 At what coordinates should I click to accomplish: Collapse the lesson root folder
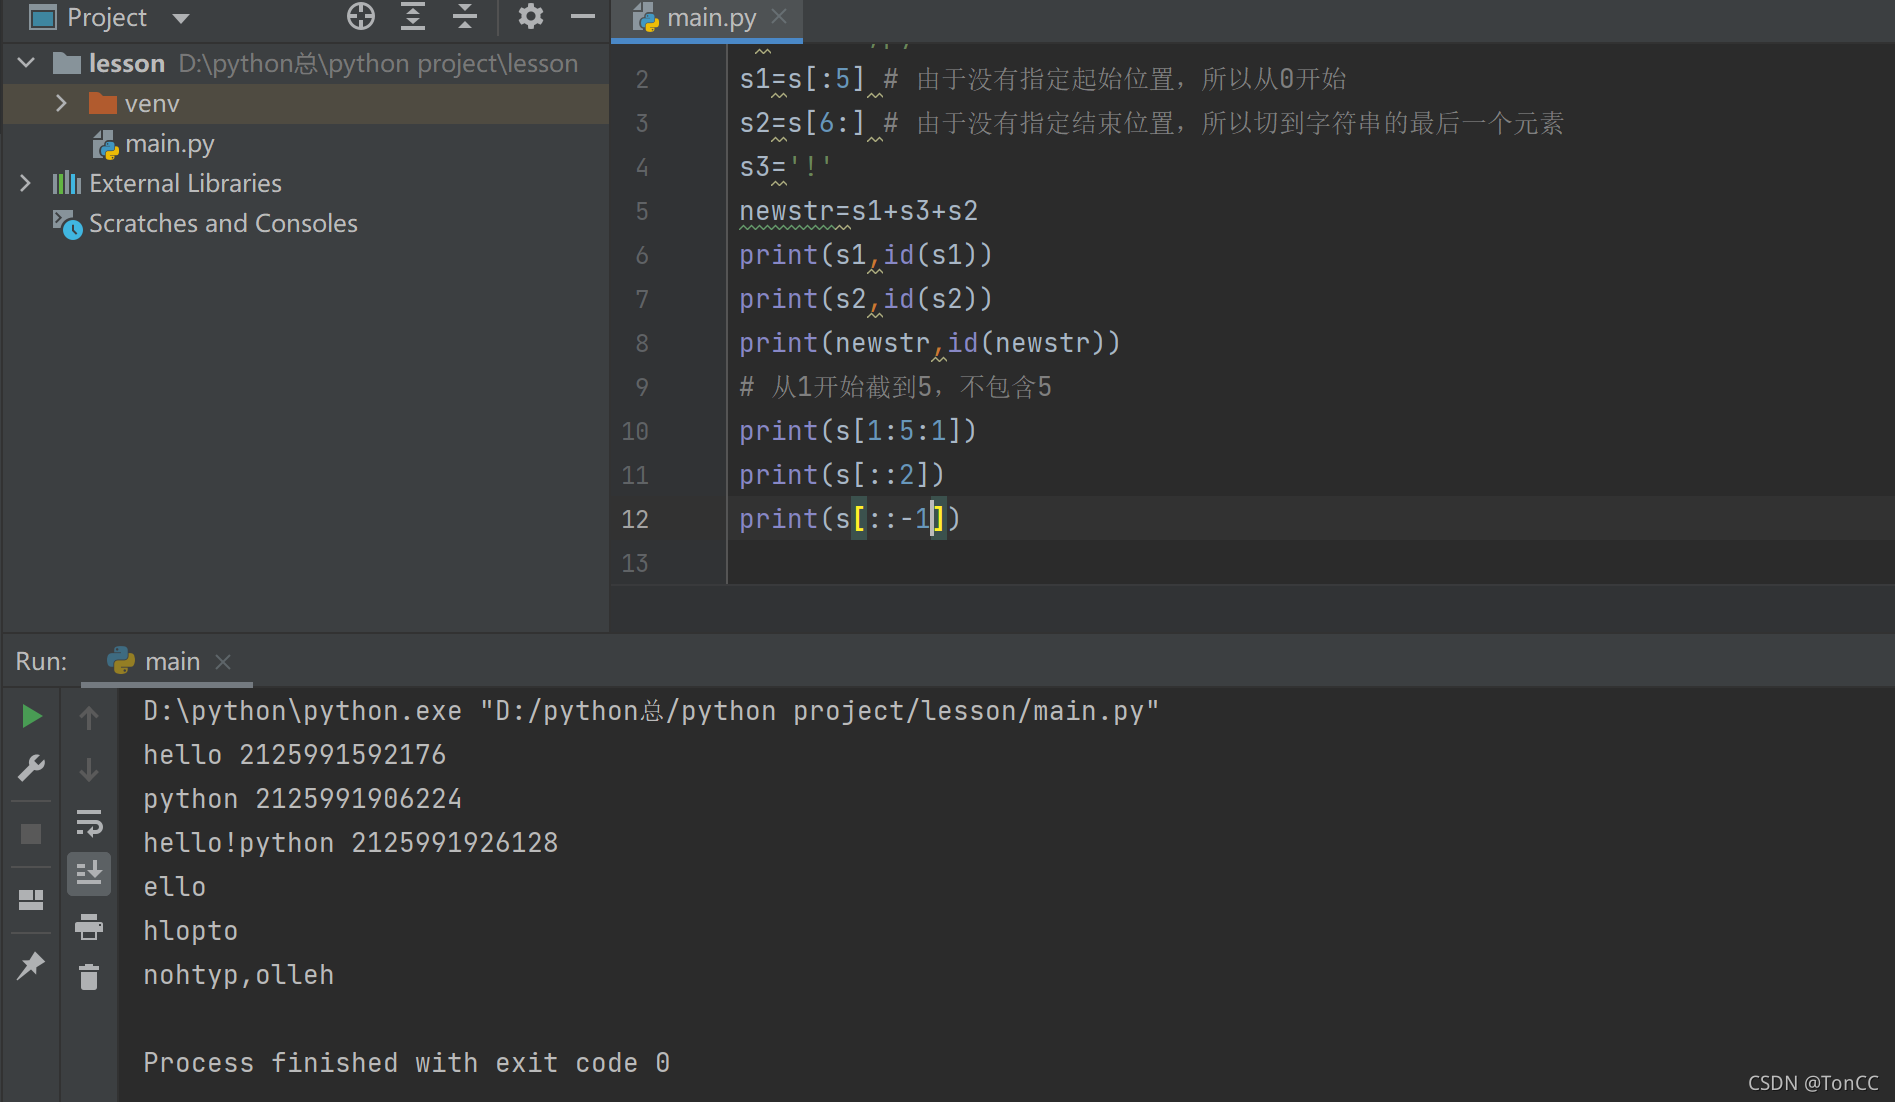coord(26,63)
